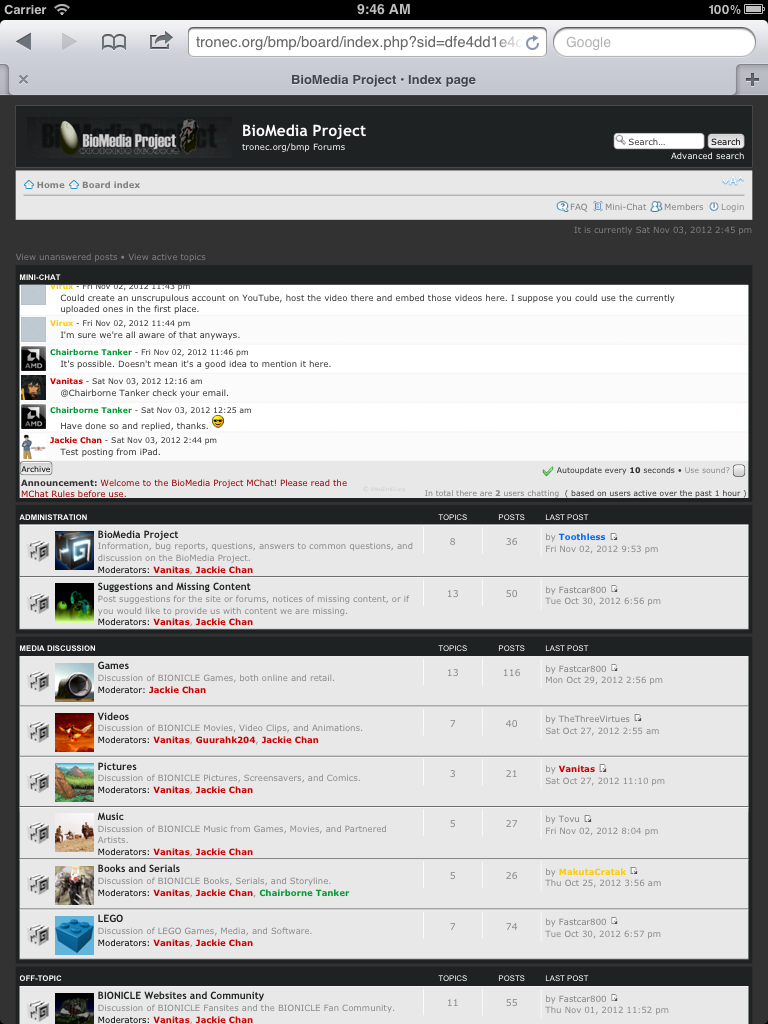Screen dimensions: 768x1024
Task: Click Chairborne Tanker's 11:46 pm chat name
Action: click(91, 352)
